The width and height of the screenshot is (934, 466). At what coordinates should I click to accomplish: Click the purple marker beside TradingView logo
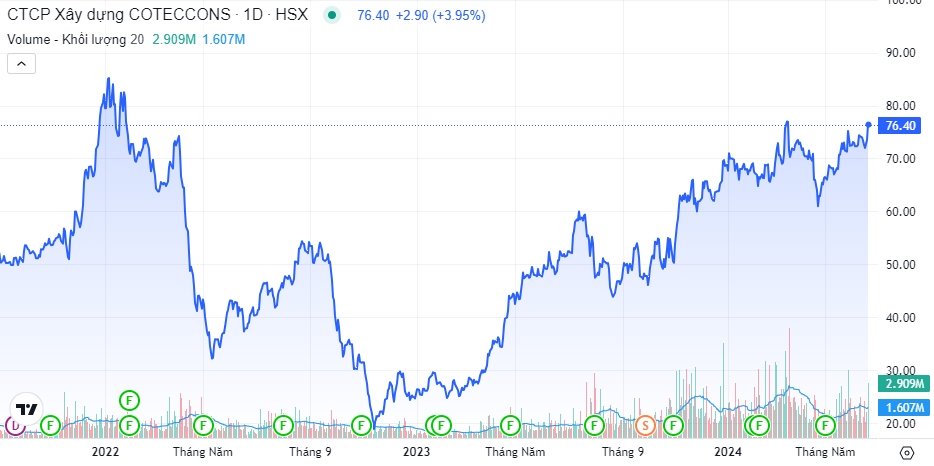pyautogui.click(x=14, y=426)
